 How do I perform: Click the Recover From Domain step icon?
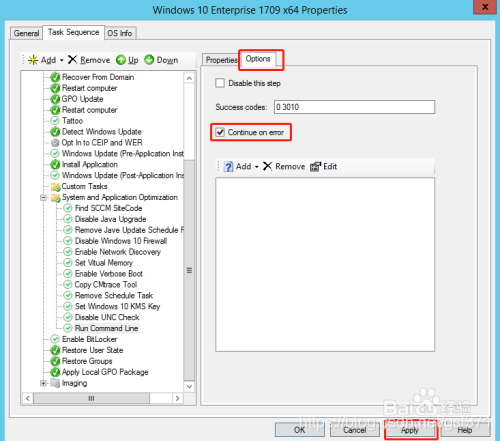click(55, 77)
